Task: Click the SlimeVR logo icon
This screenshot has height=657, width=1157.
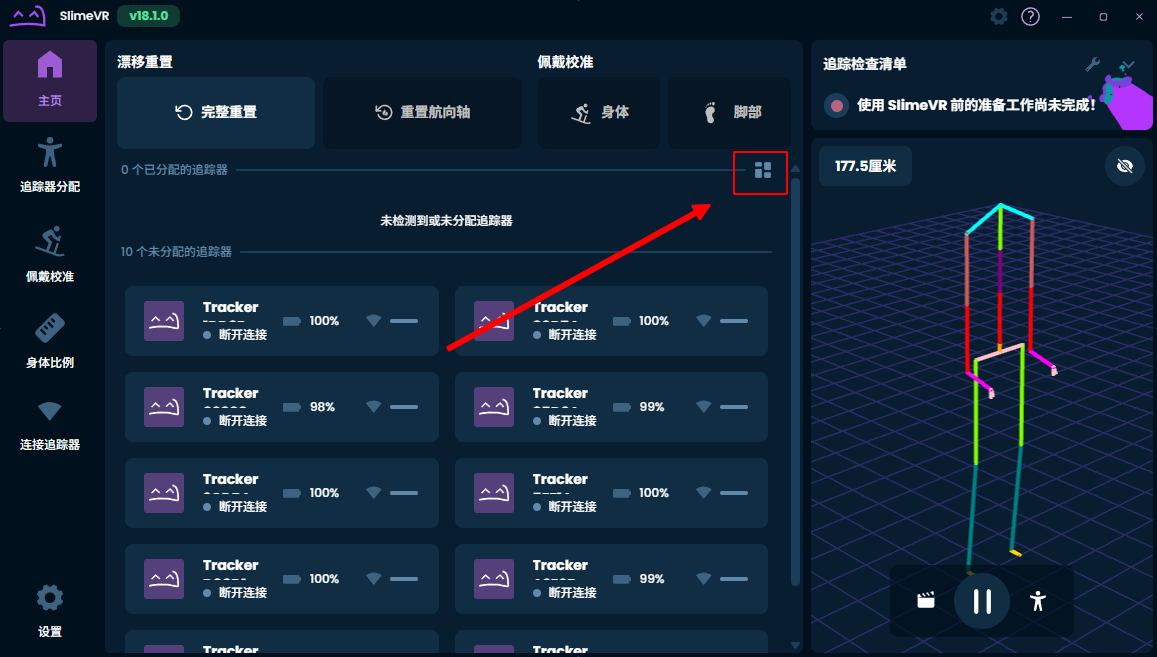Action: tap(28, 17)
